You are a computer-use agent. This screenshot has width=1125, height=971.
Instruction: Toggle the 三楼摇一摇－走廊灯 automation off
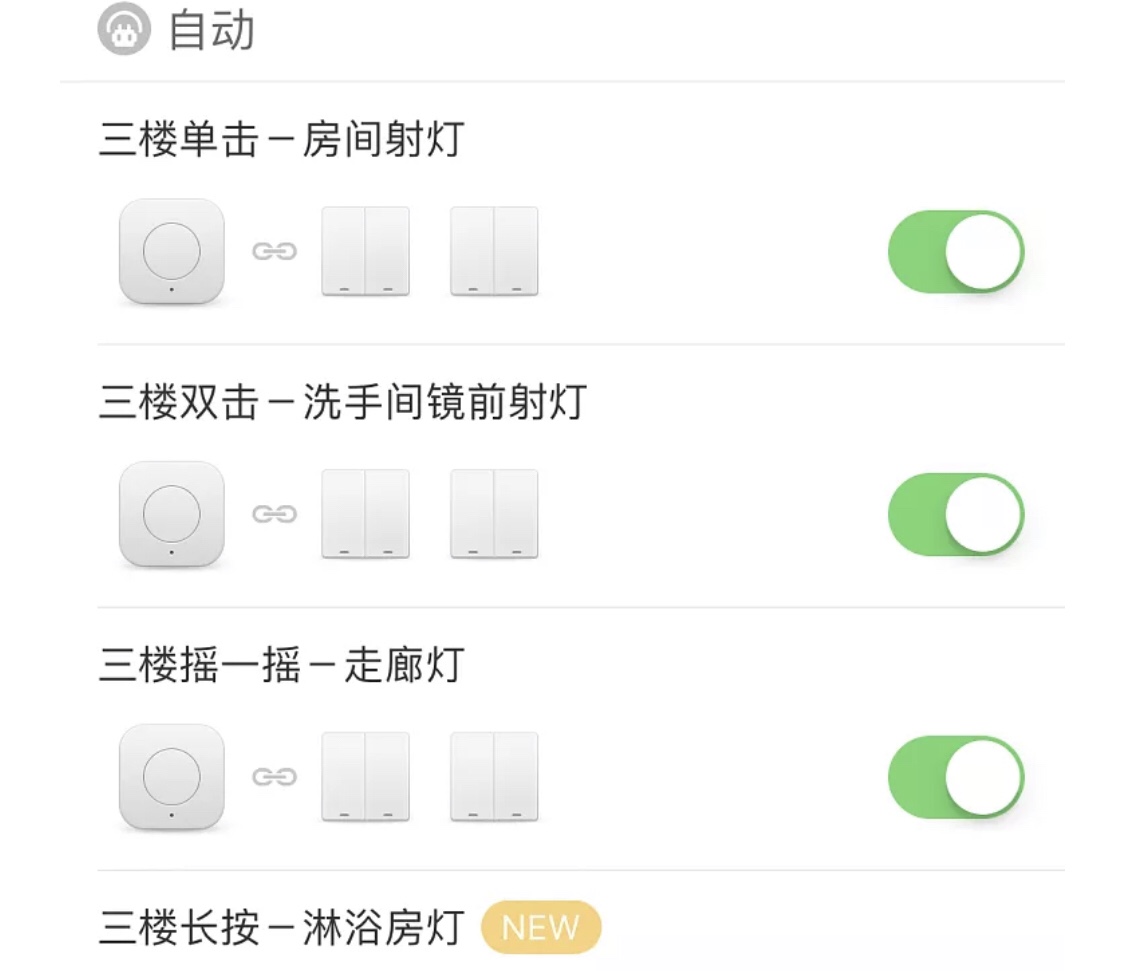(956, 777)
